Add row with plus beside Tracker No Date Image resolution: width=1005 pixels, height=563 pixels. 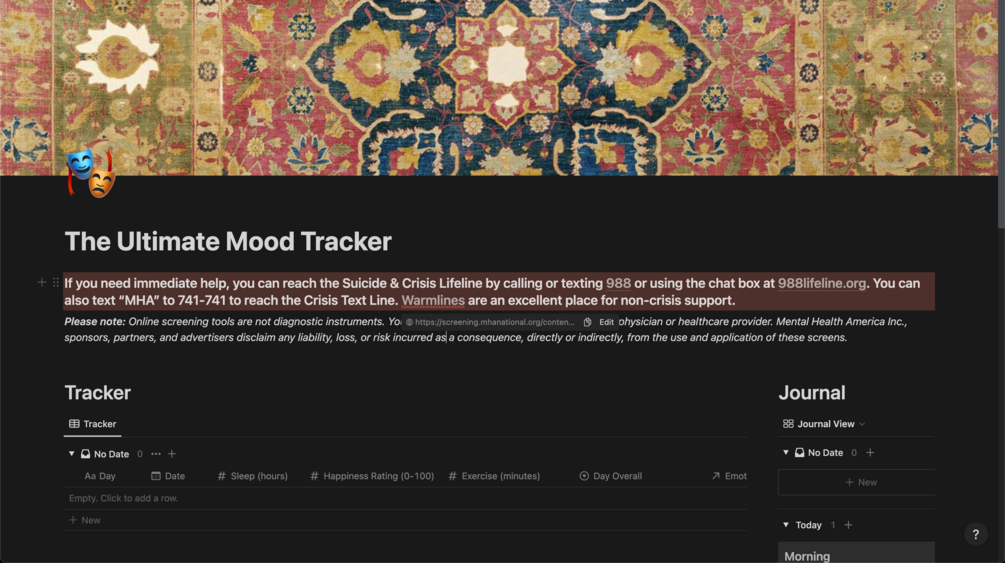pyautogui.click(x=172, y=454)
